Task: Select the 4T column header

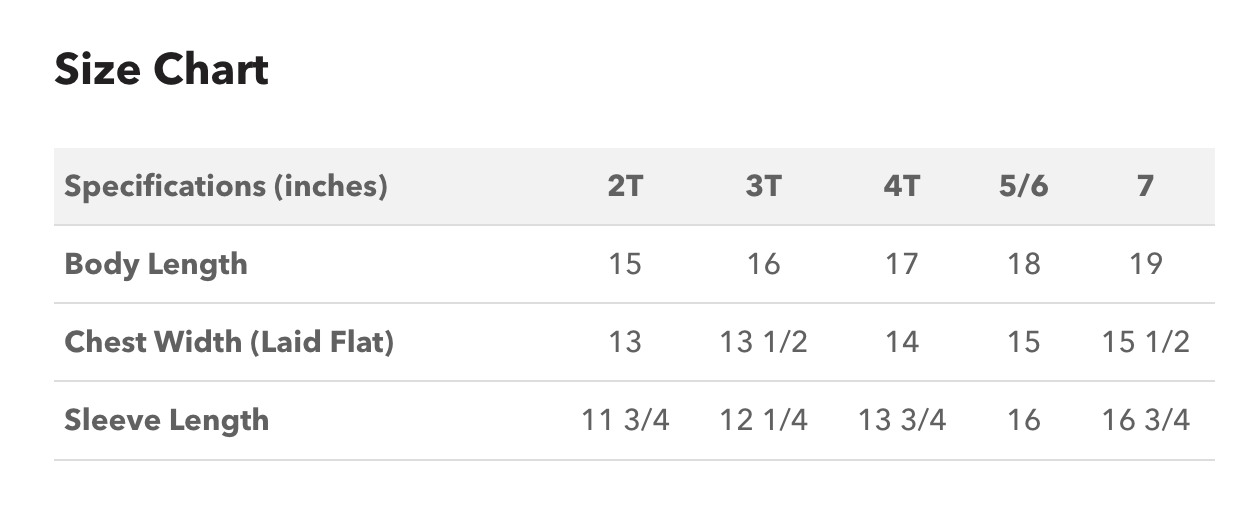Action: pos(901,186)
